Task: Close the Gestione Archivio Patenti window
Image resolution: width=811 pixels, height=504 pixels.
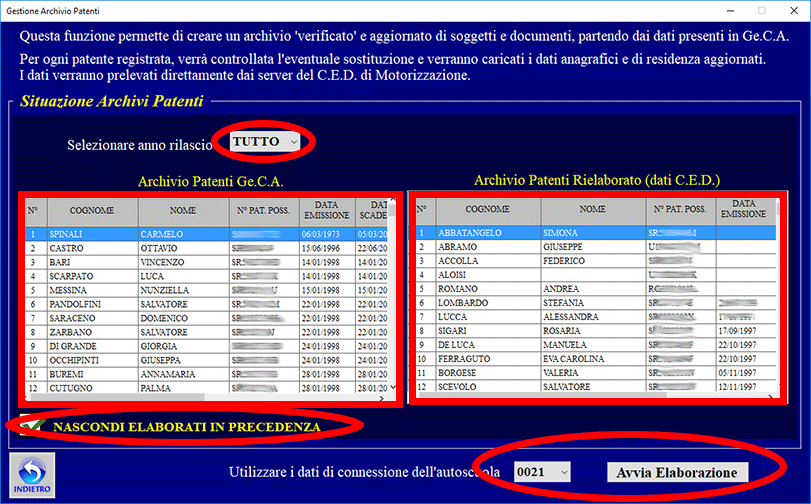Action: (794, 10)
